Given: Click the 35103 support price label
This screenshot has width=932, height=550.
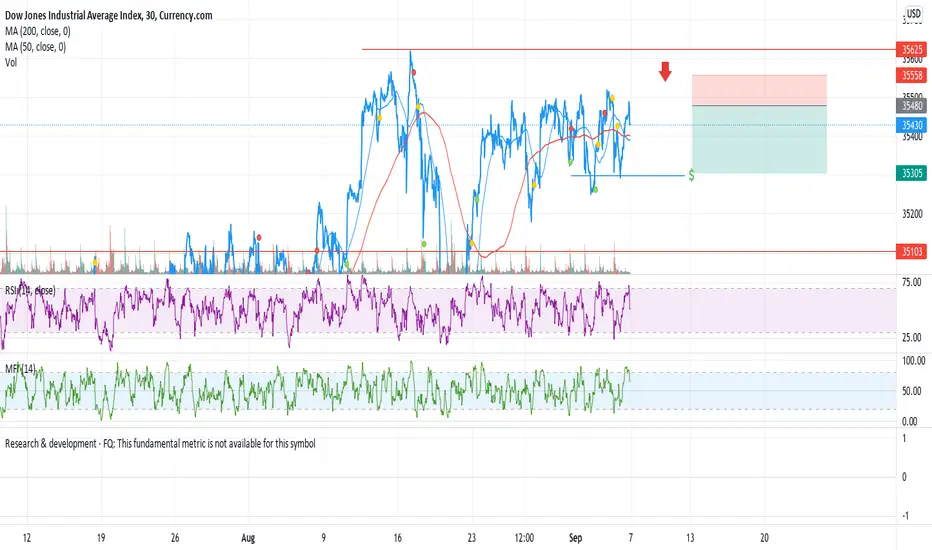Looking at the screenshot, I should (912, 252).
